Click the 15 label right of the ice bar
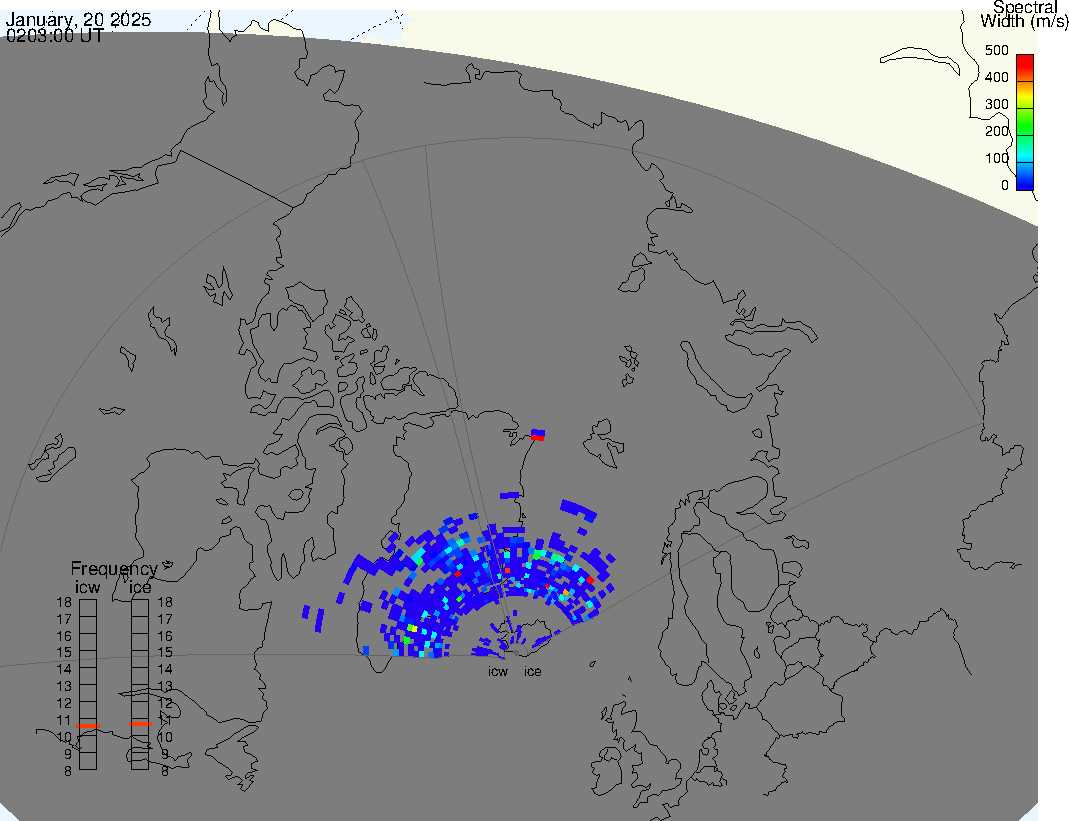The height and width of the screenshot is (821, 1069). 165,653
